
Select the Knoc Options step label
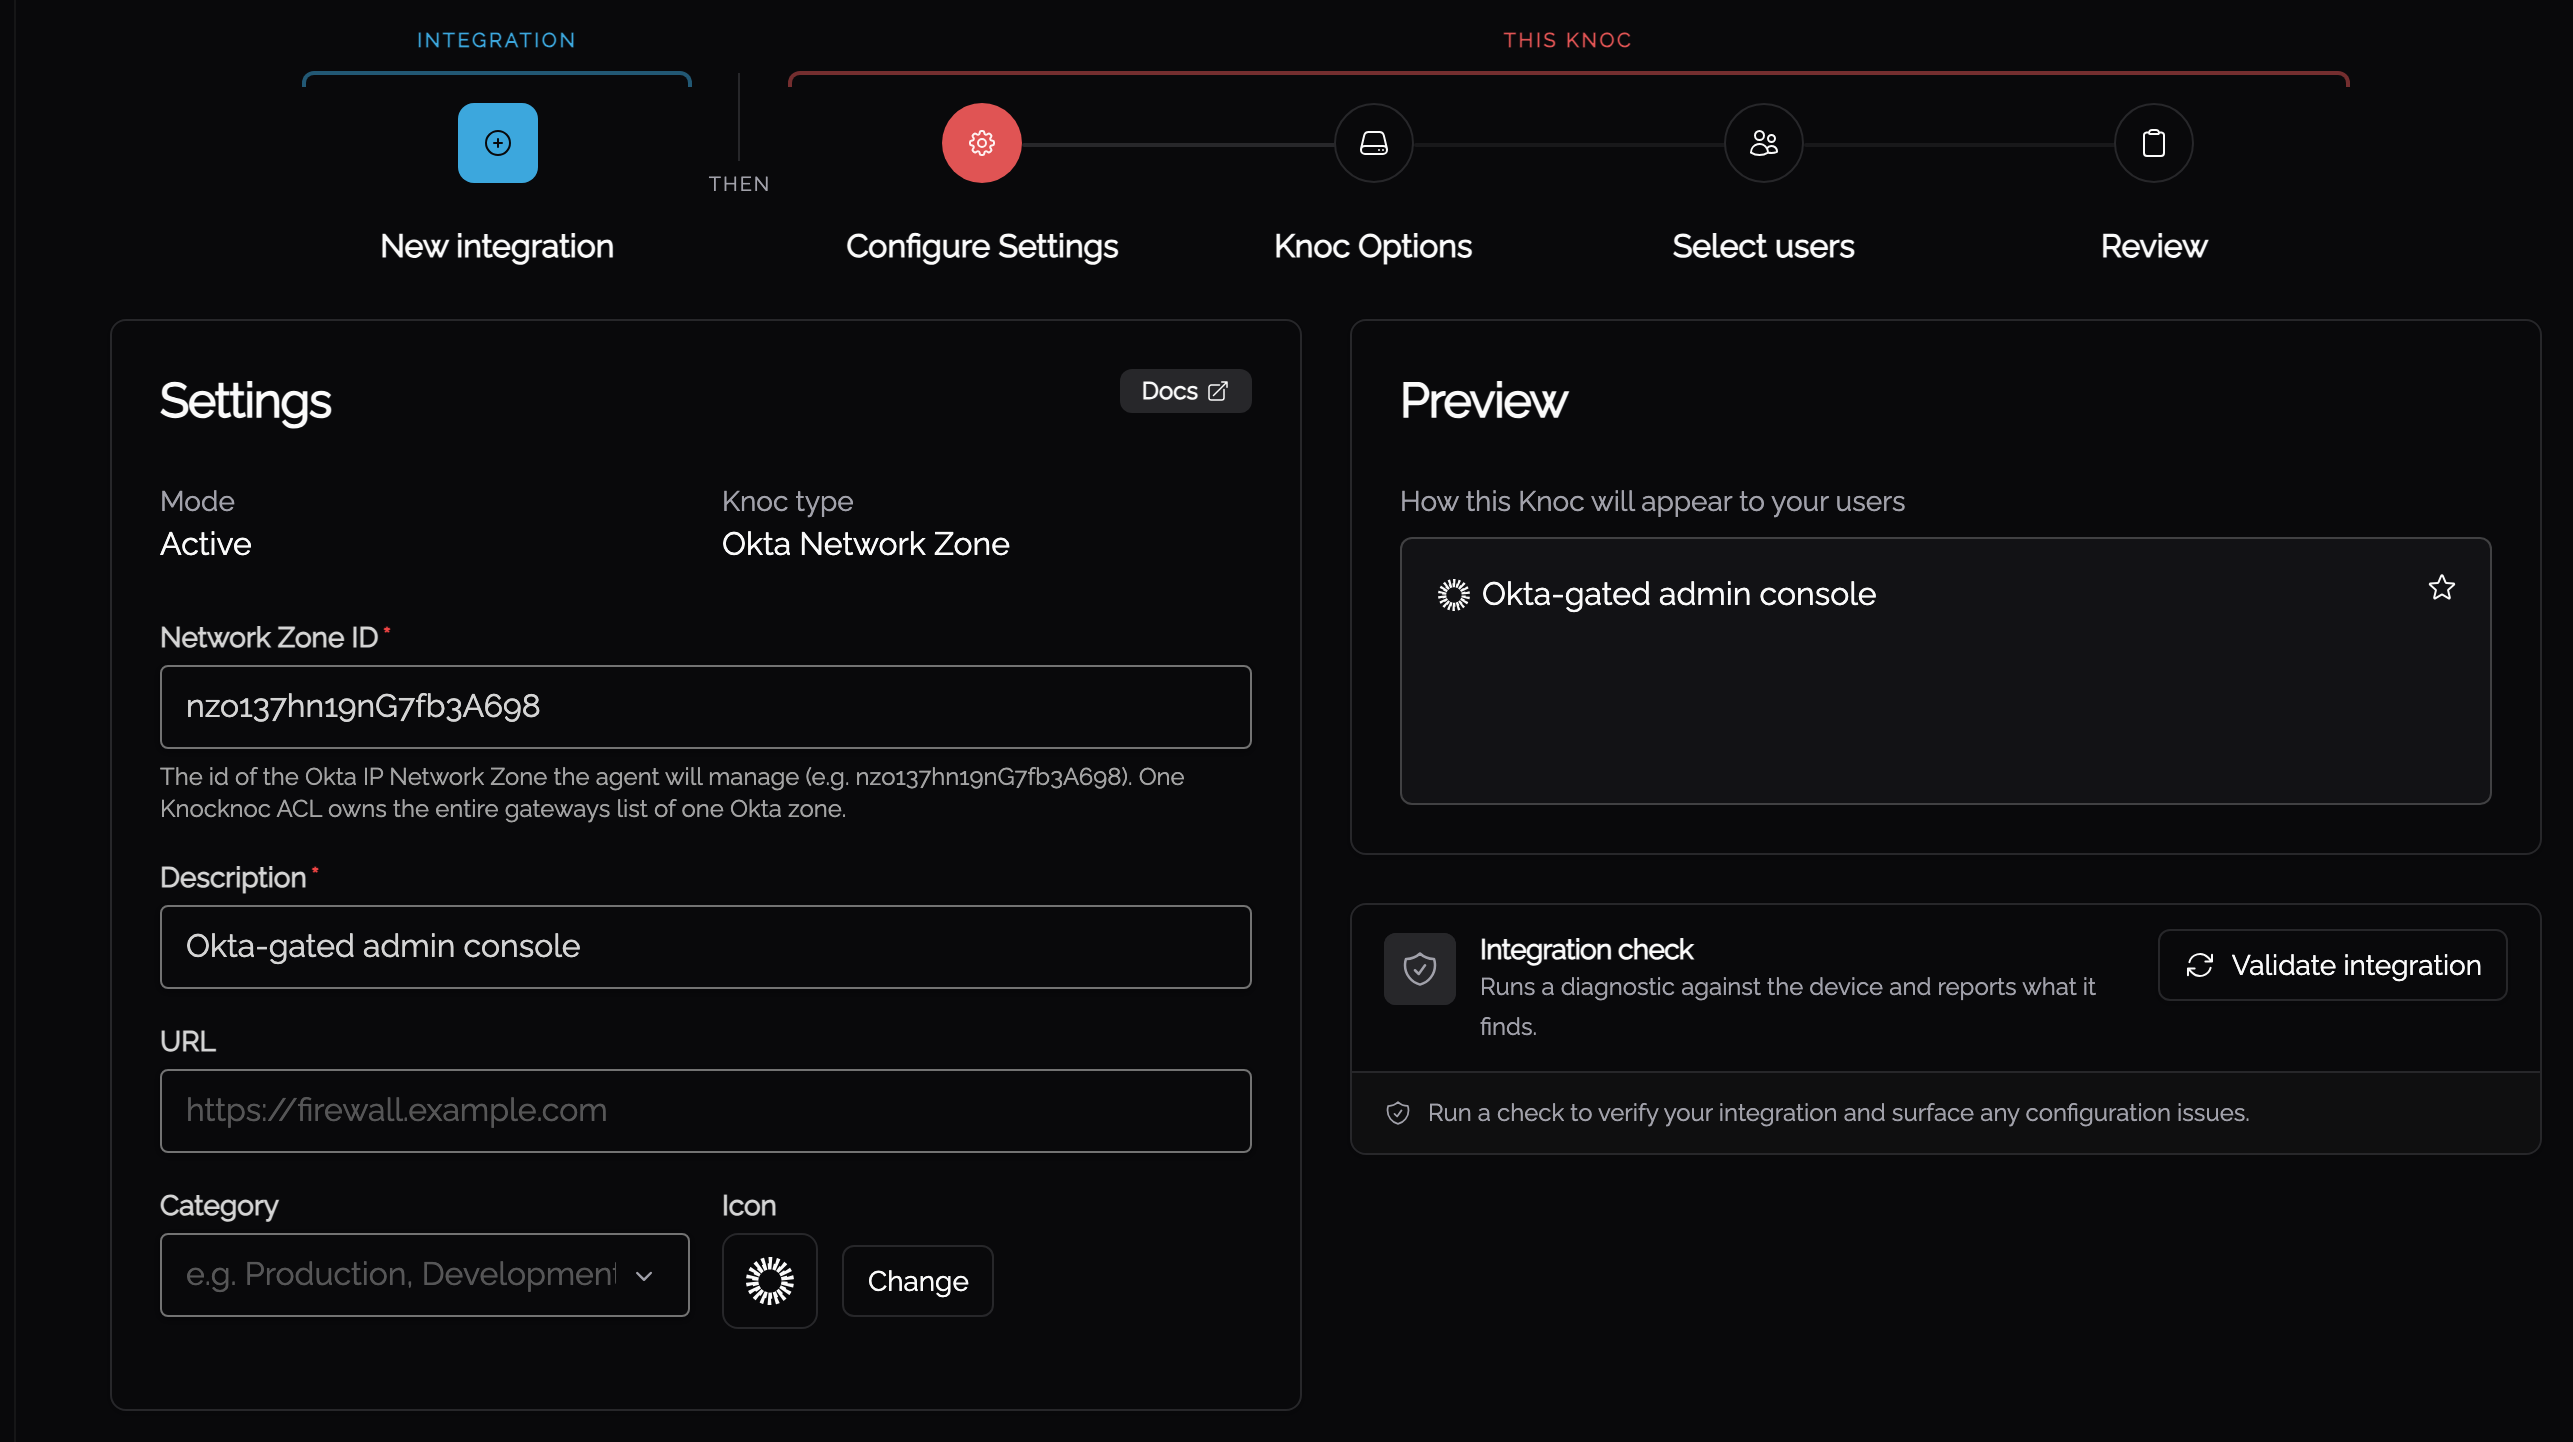pos(1372,246)
